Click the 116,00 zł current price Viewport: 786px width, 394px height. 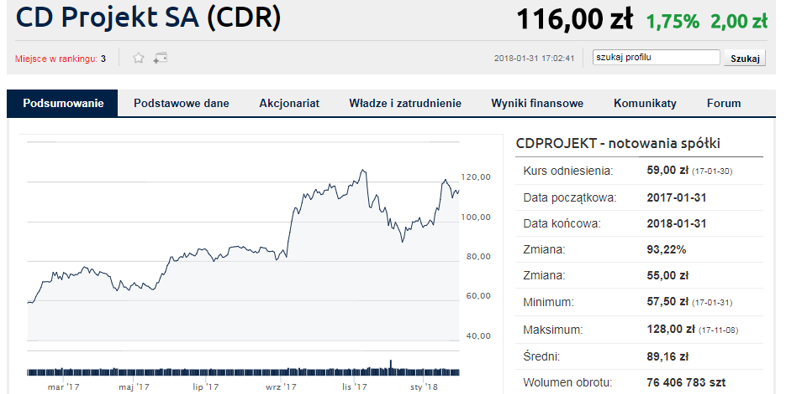pos(574,20)
